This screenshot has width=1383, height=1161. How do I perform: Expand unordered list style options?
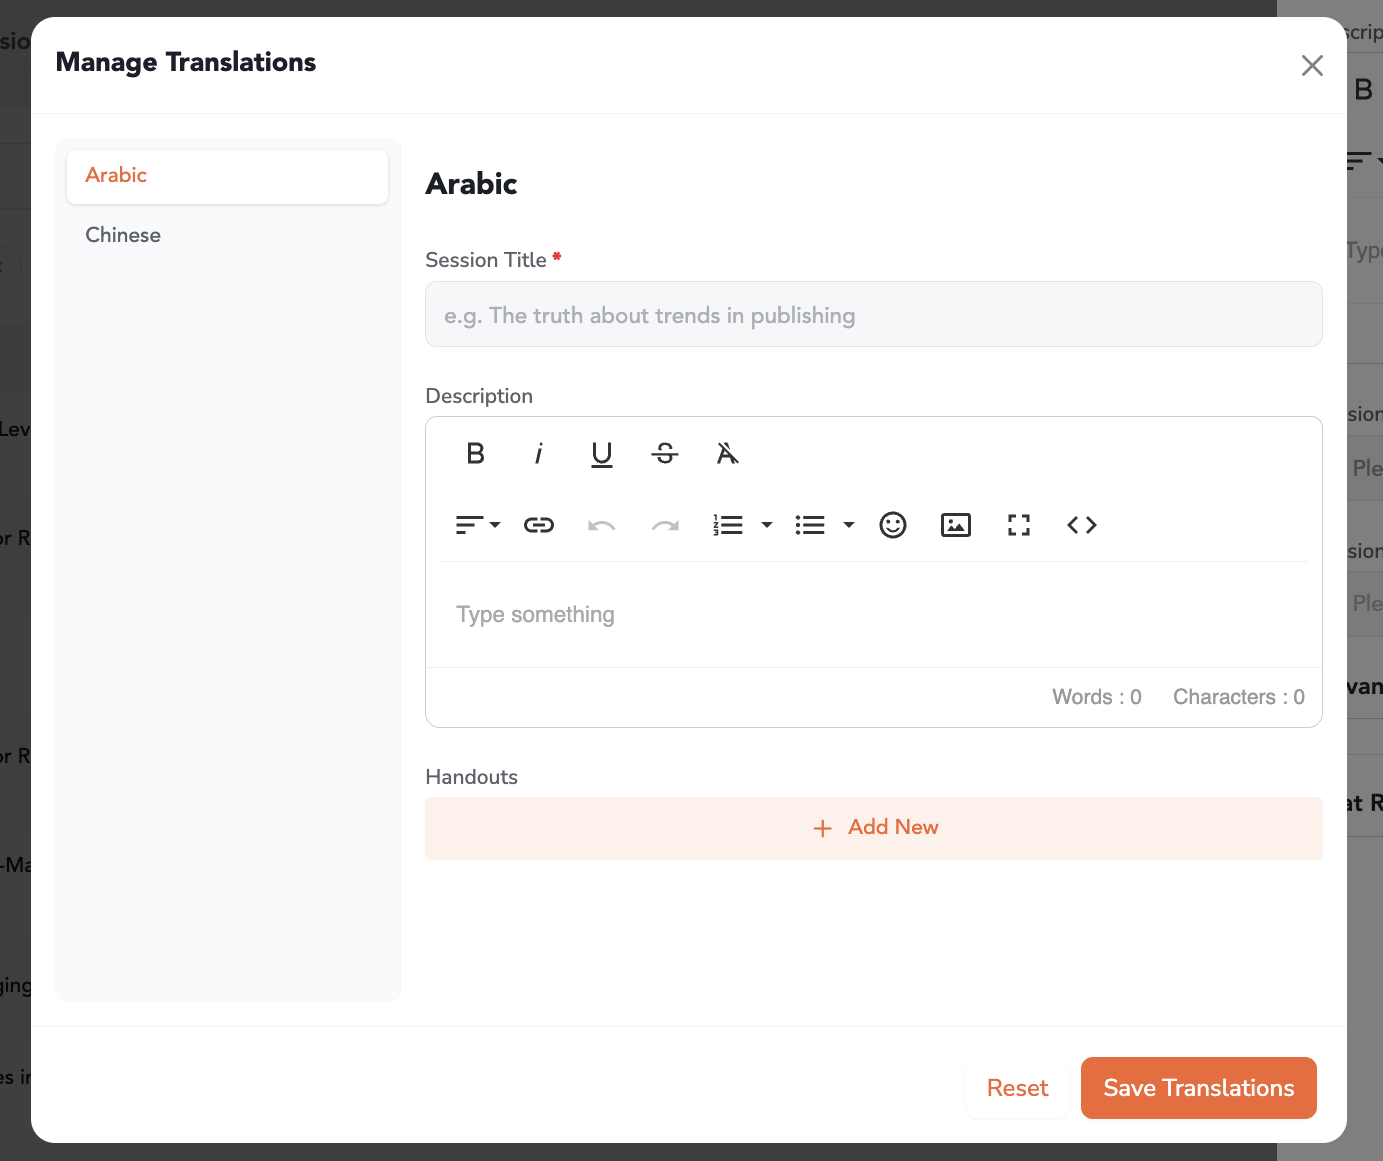pyautogui.click(x=849, y=525)
